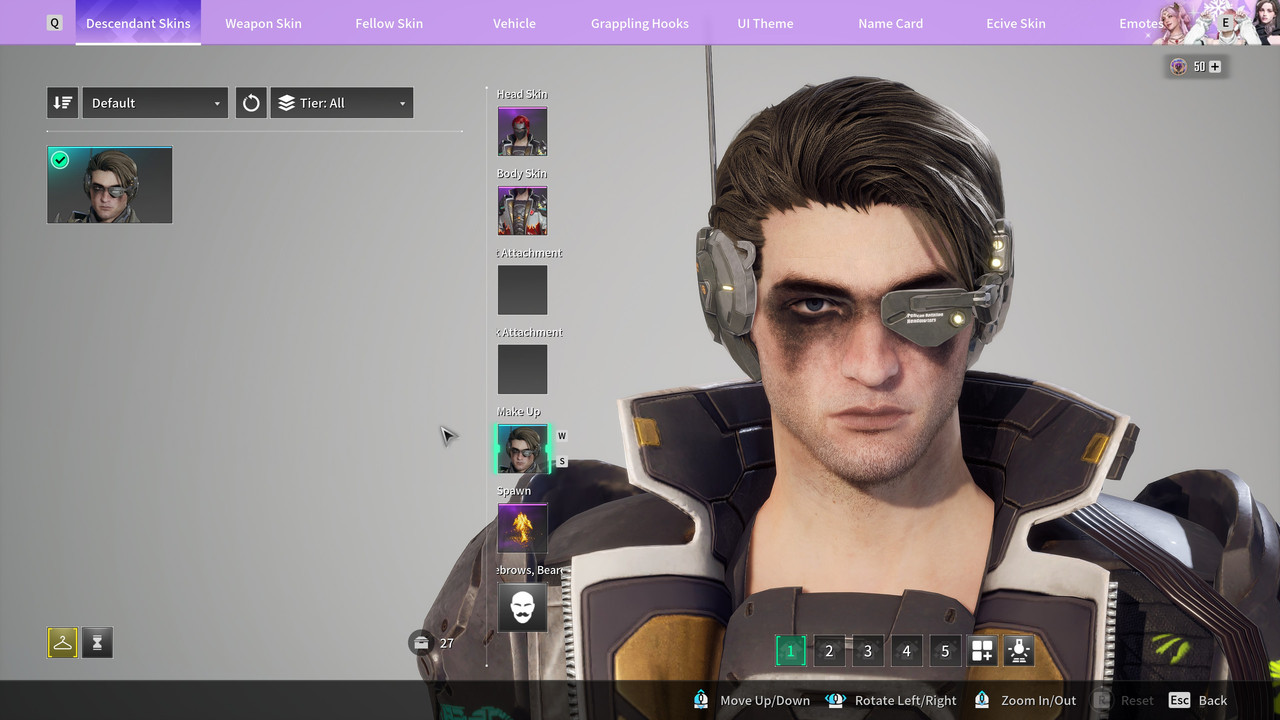Add currency using plus icon near 50
Screen dimensions: 1280x720
pyautogui.click(x=1215, y=67)
